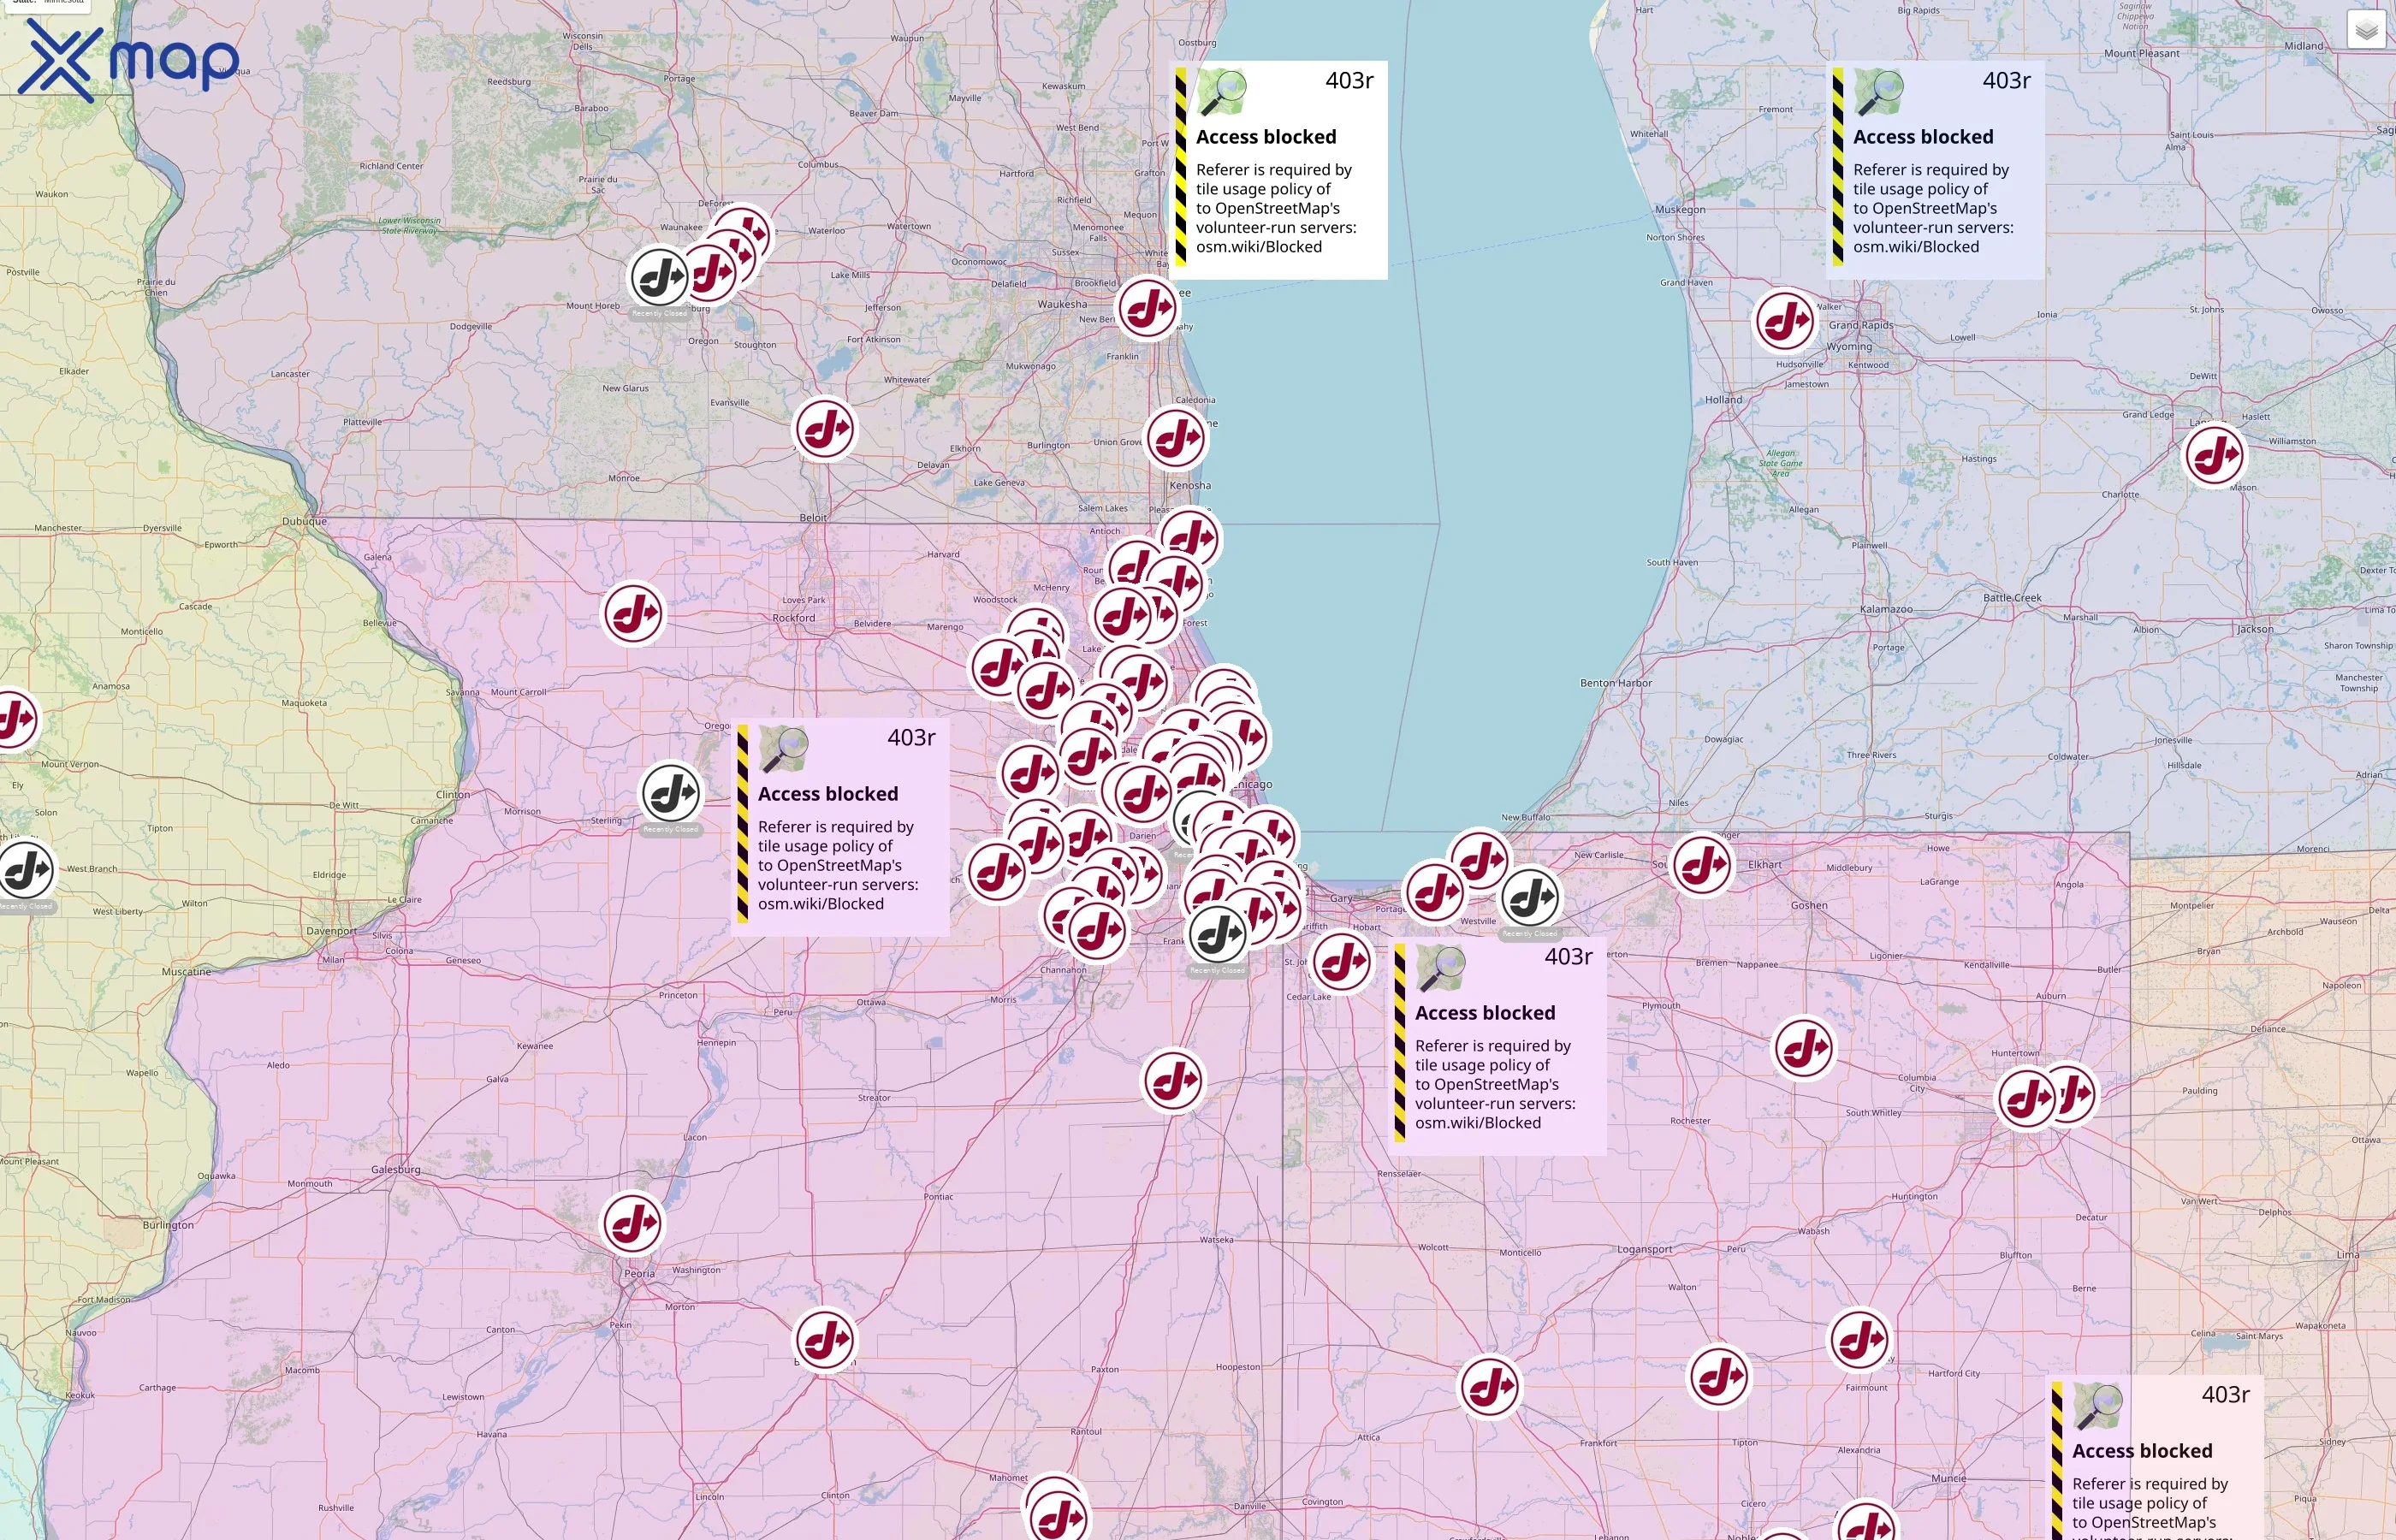The height and width of the screenshot is (1540, 2396).
Task: Click the Recently Closed marker near Westville
Action: click(1528, 897)
